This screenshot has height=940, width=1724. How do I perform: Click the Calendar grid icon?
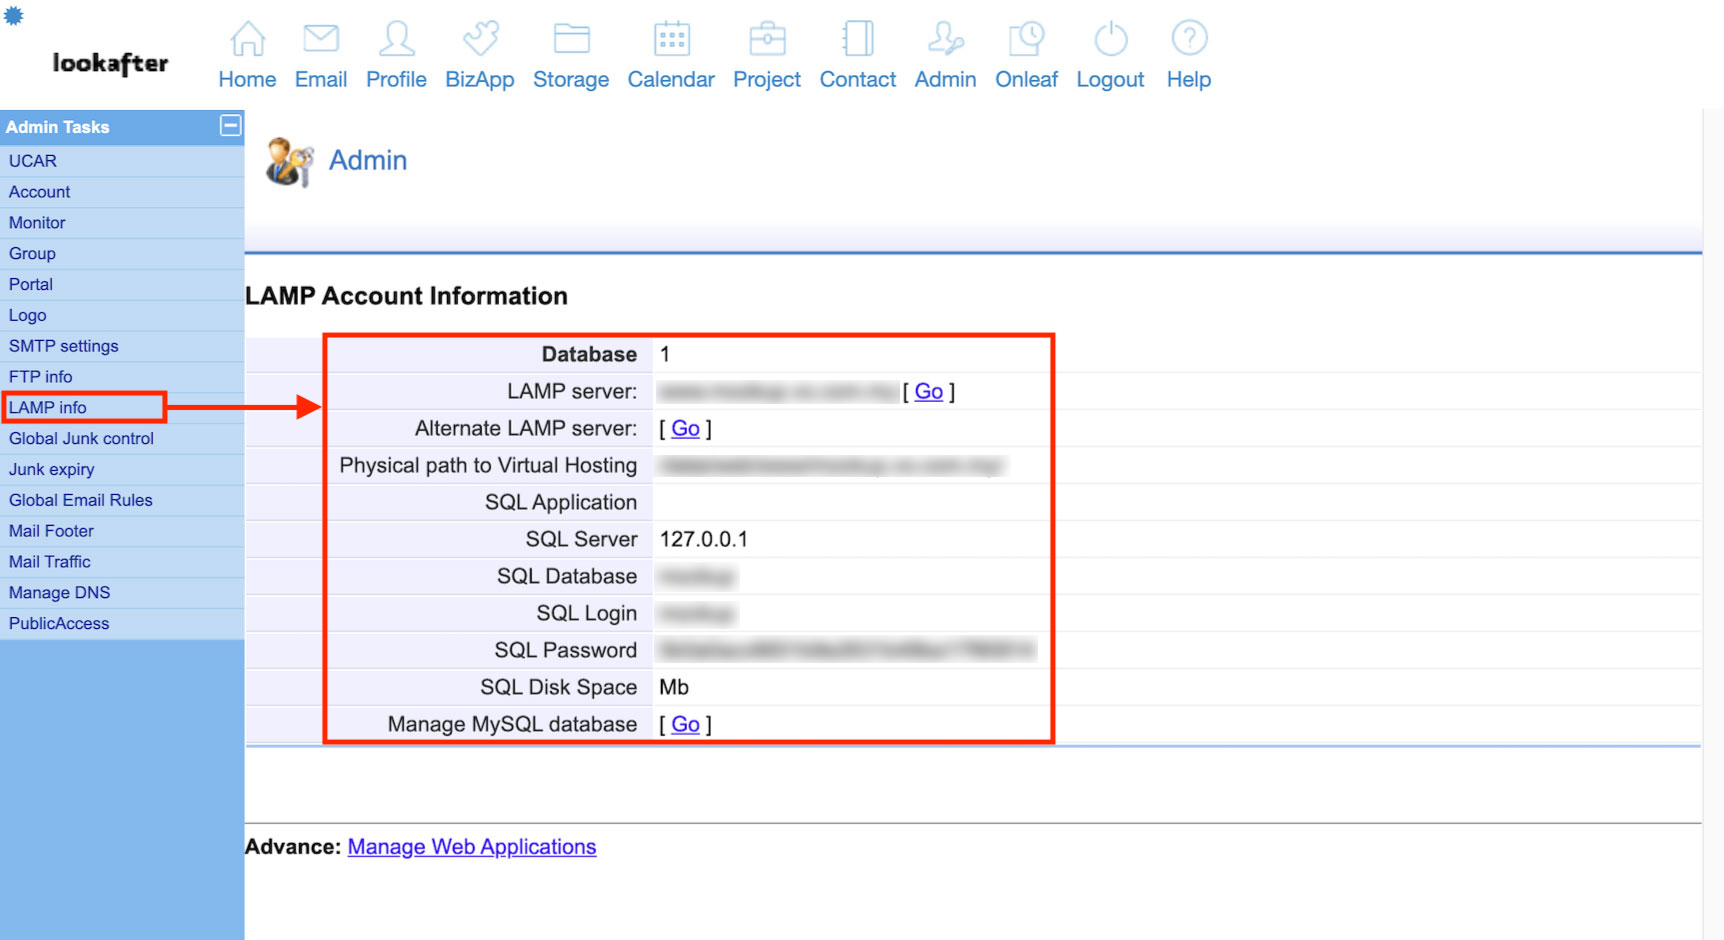point(671,39)
